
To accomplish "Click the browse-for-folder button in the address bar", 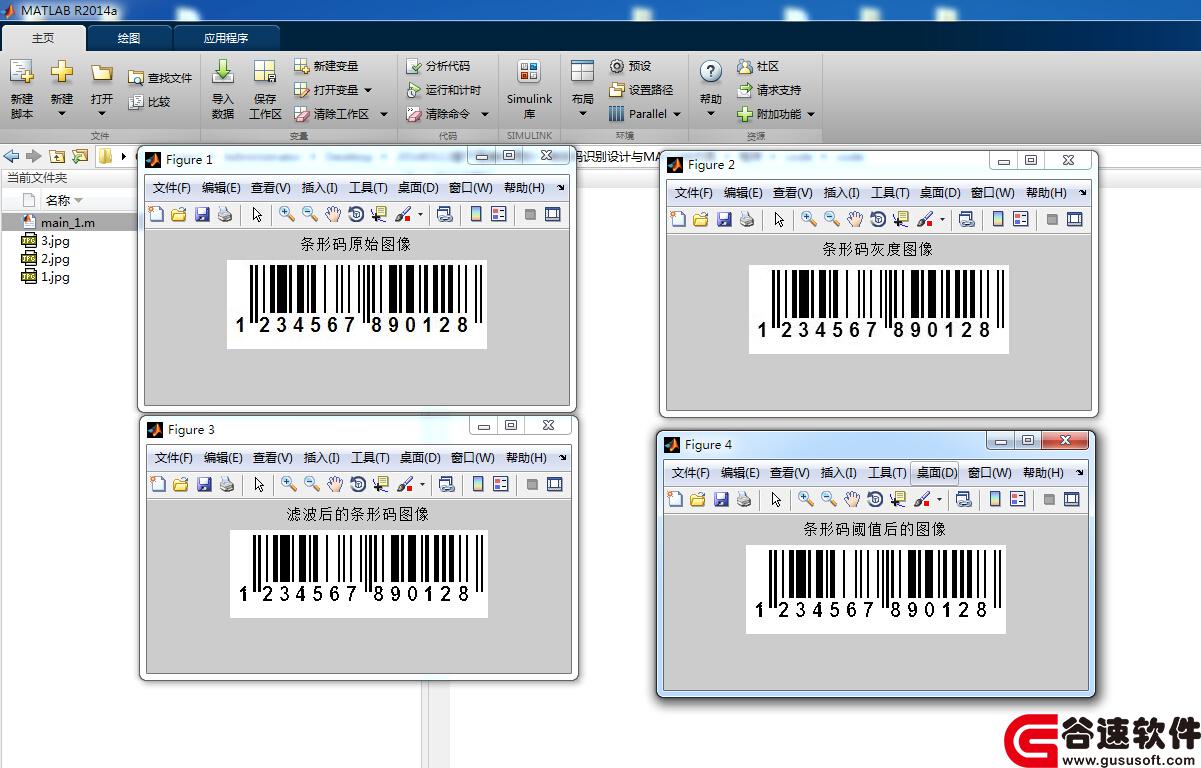I will point(79,156).
